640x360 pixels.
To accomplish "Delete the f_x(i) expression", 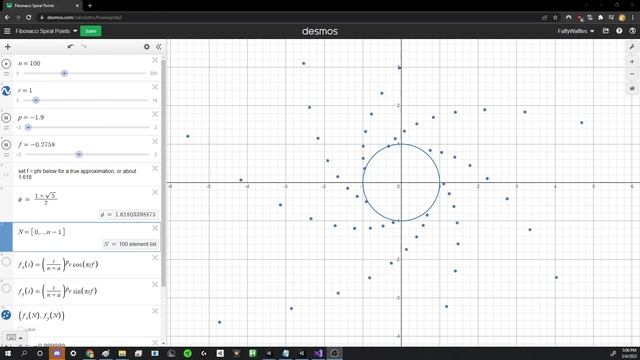I will 155,258.
